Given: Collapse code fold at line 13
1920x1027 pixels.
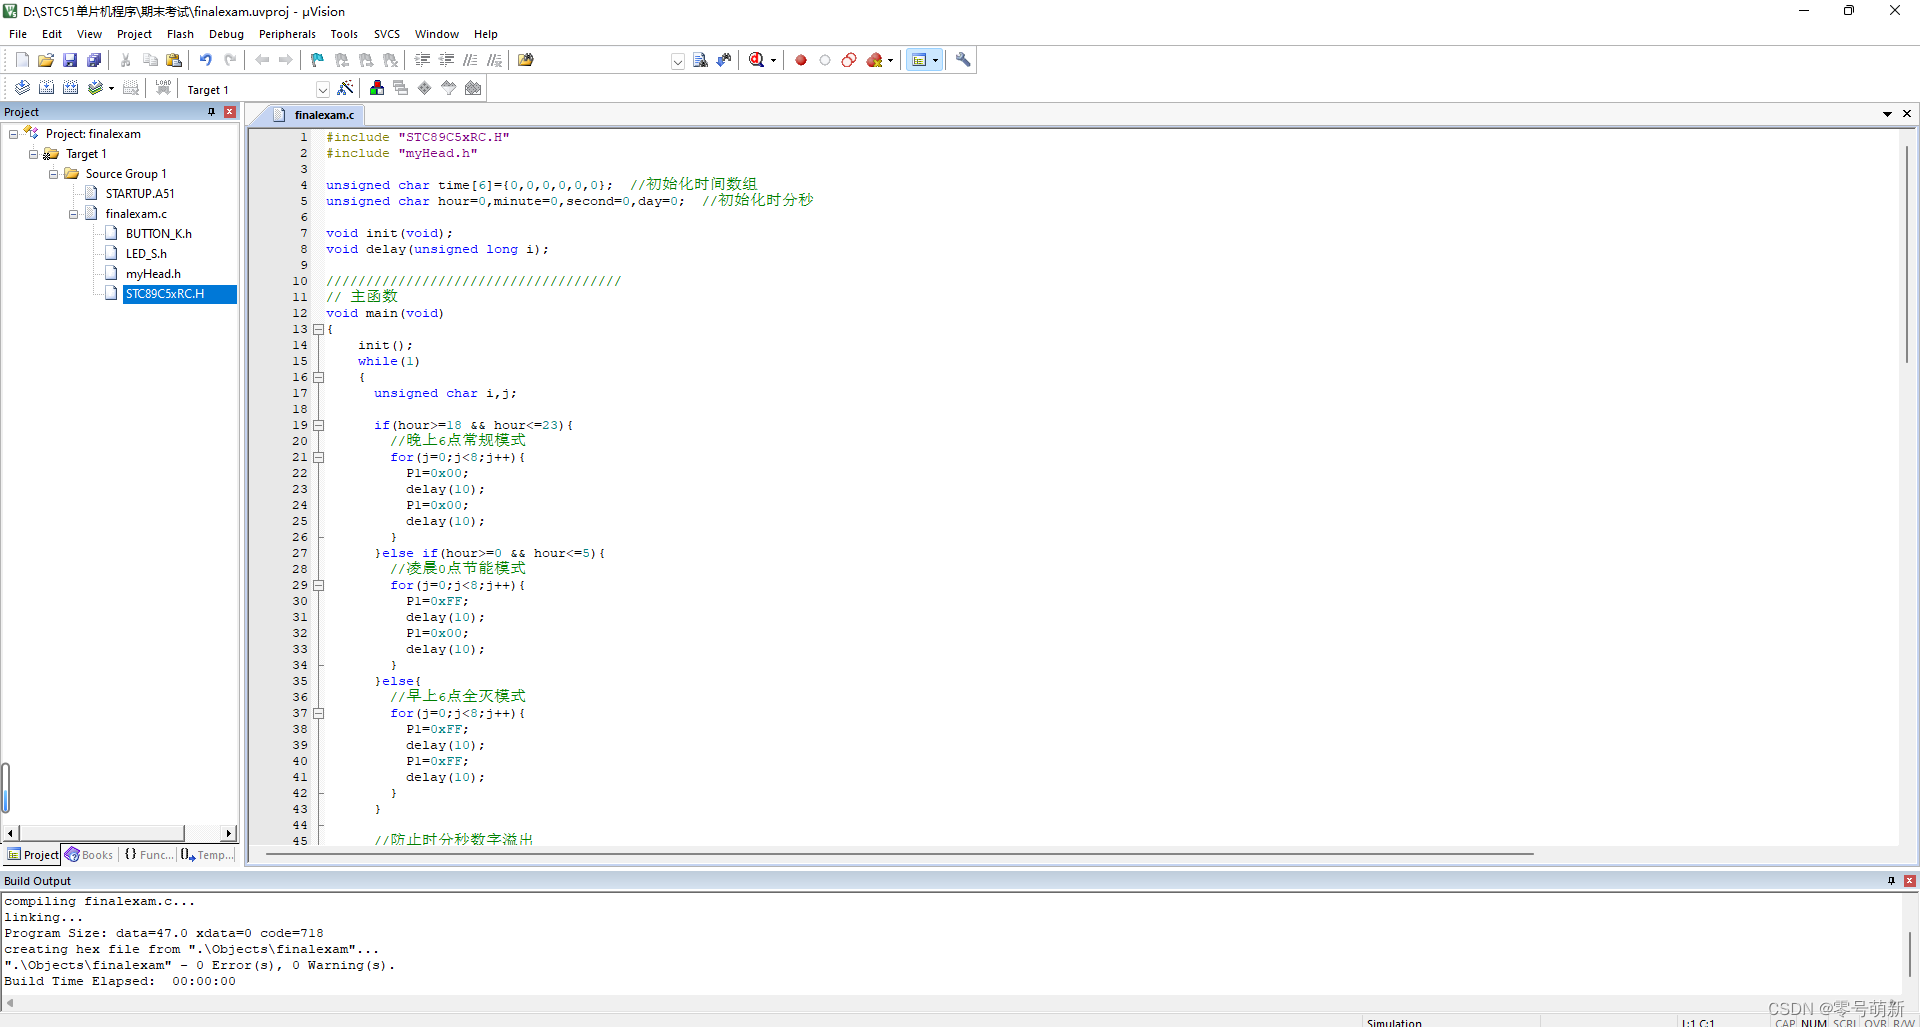Looking at the screenshot, I should 318,329.
